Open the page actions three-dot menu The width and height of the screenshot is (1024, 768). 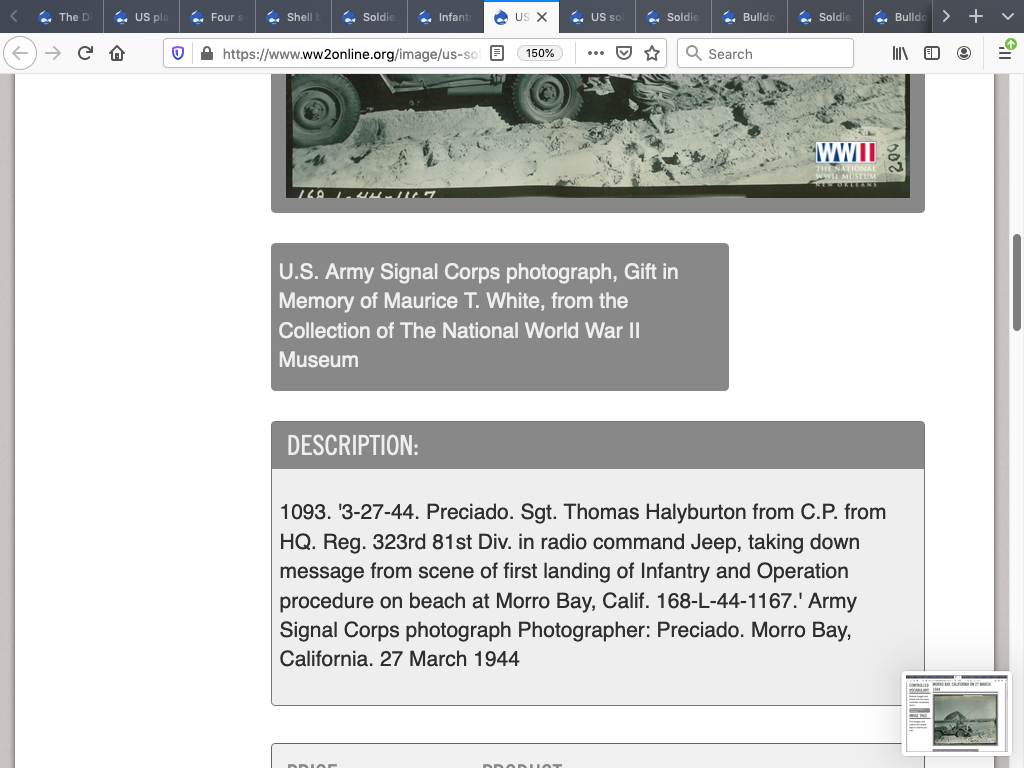pyautogui.click(x=596, y=54)
